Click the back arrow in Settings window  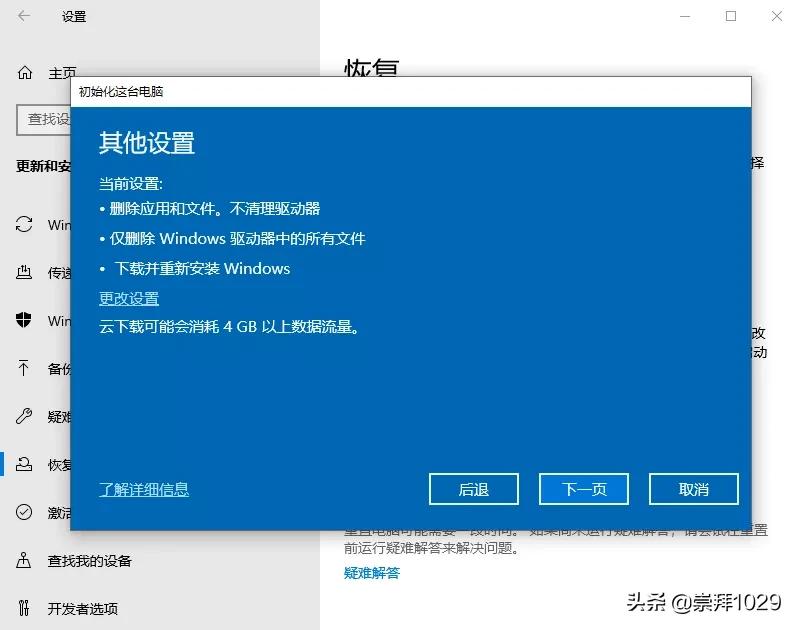pos(24,16)
